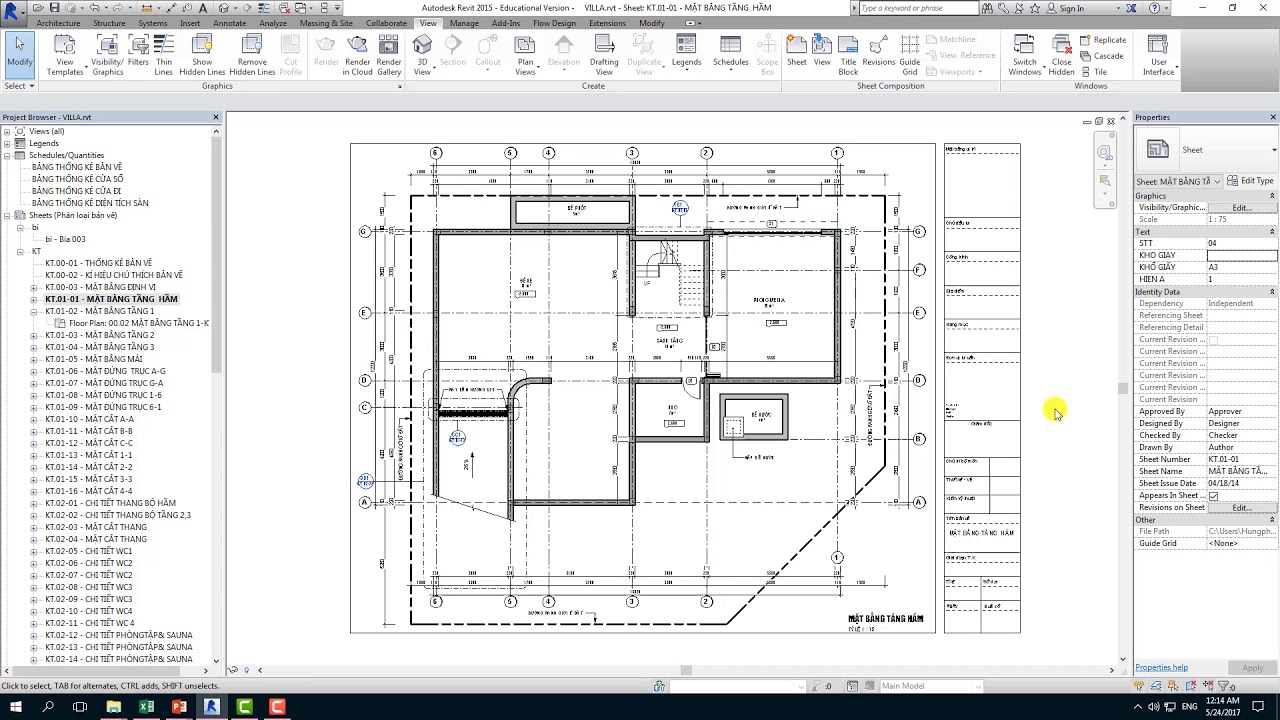Click the Title Block tool

848,55
